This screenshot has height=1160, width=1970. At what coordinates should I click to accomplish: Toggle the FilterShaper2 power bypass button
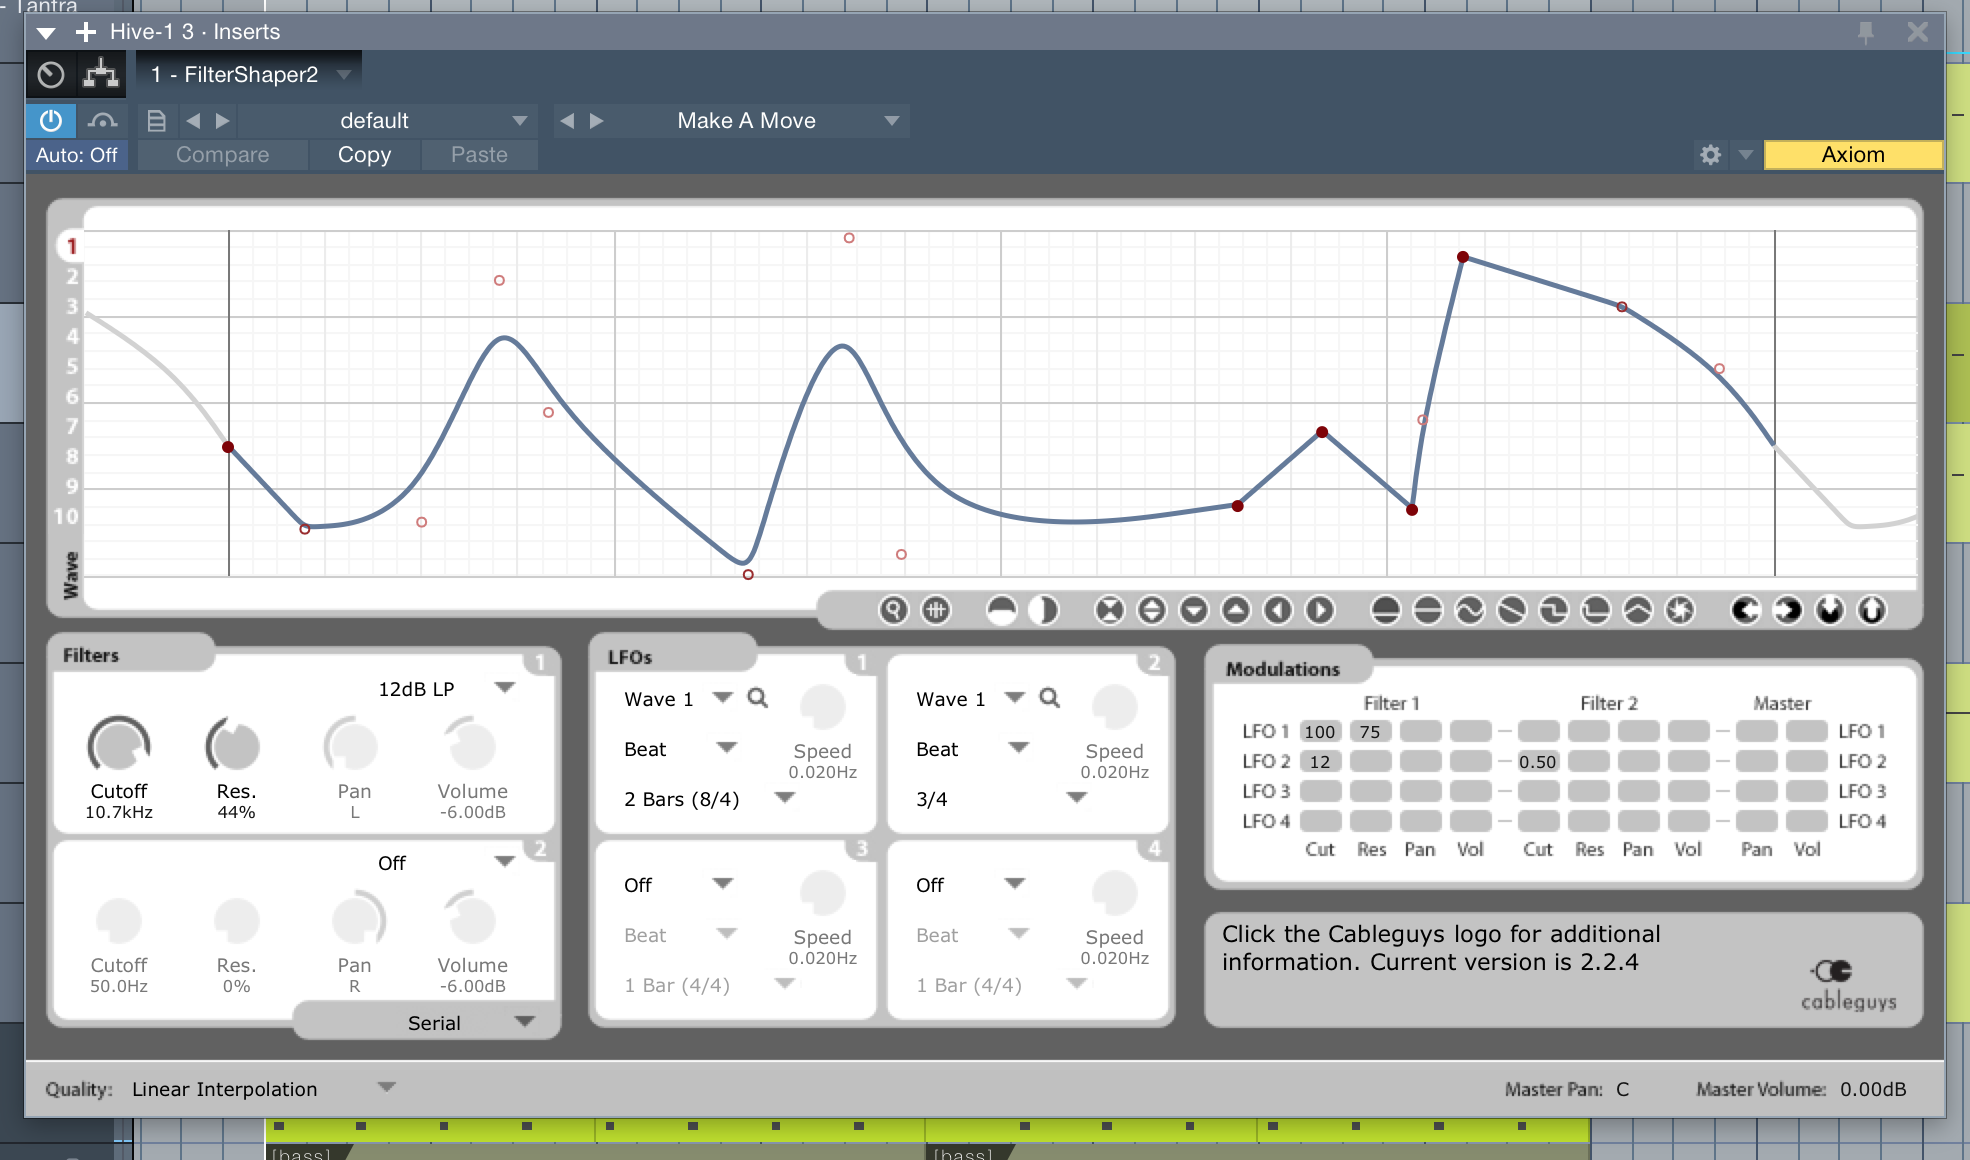51,121
